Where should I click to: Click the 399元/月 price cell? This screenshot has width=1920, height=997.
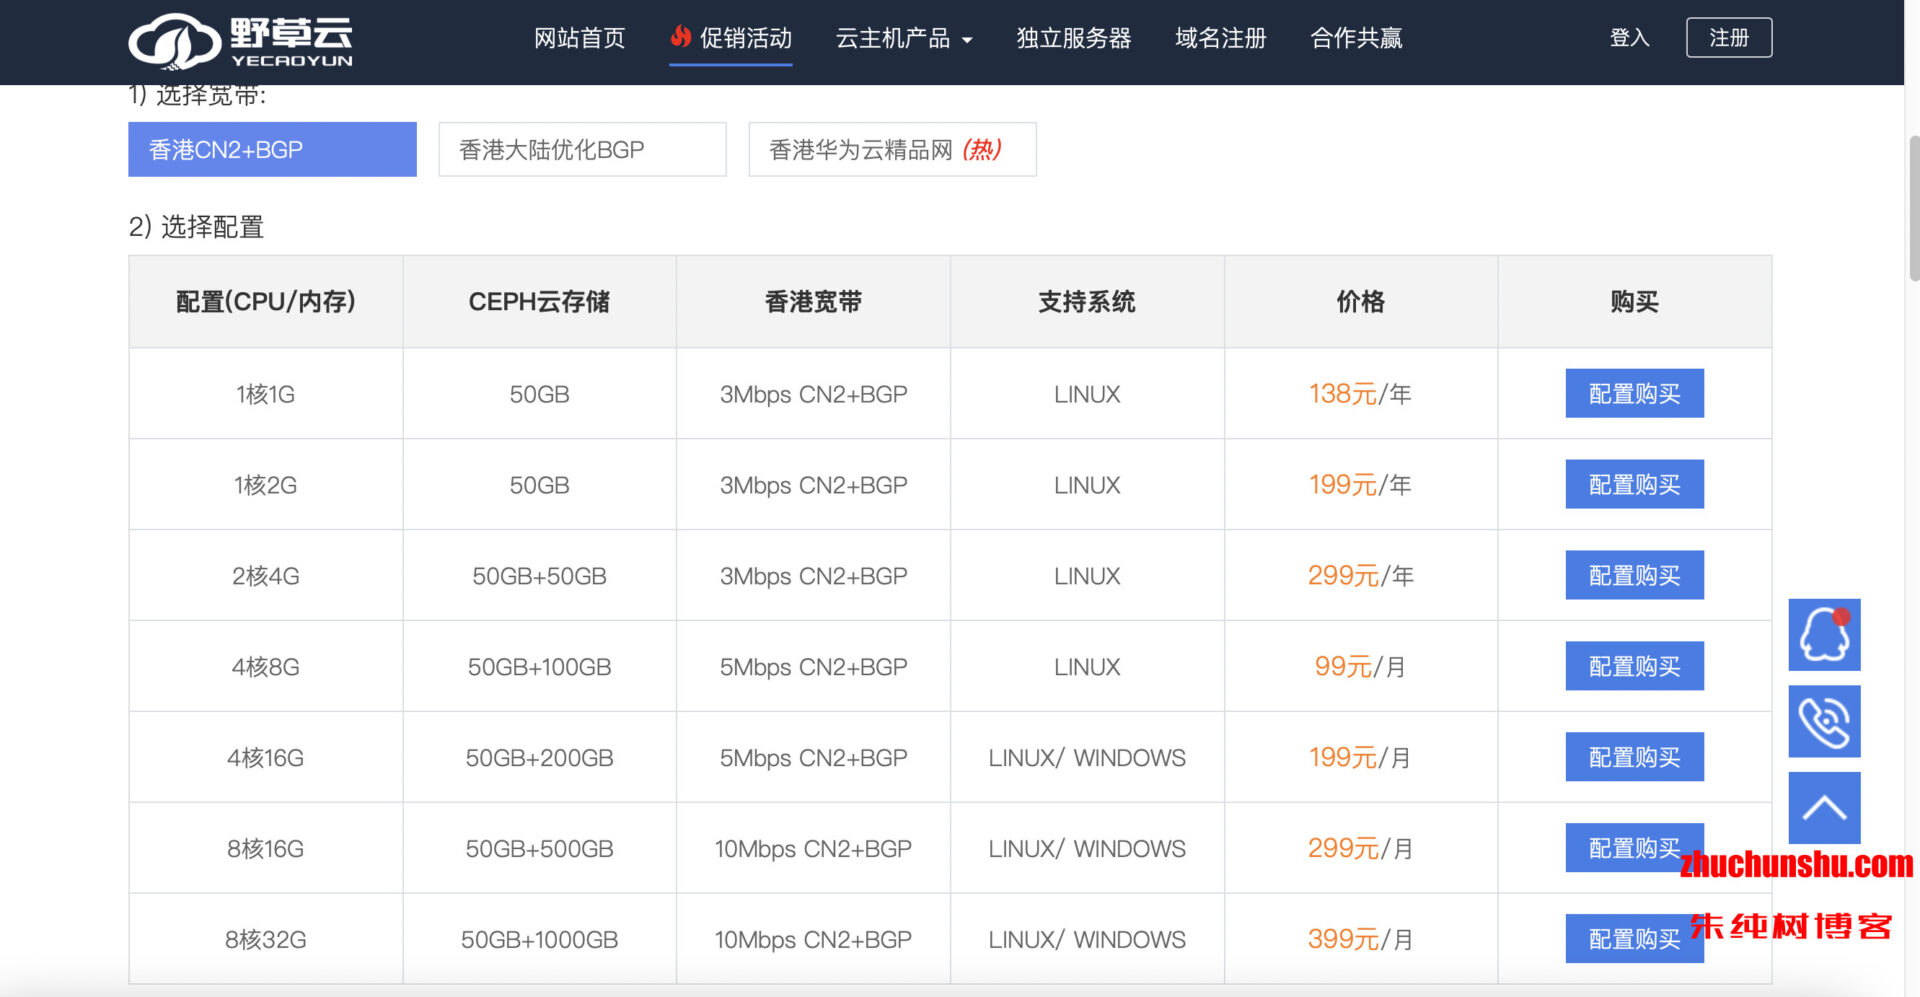(x=1360, y=940)
